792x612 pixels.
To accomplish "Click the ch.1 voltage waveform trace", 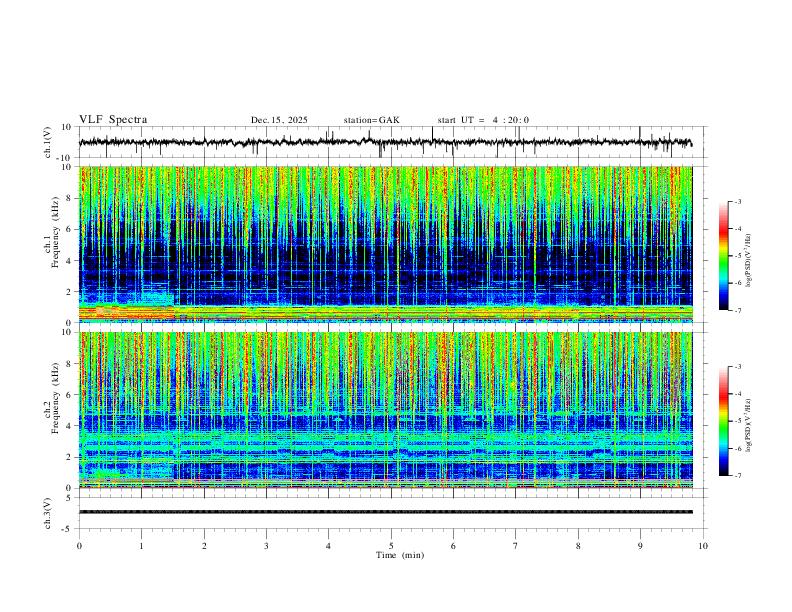I will point(385,142).
